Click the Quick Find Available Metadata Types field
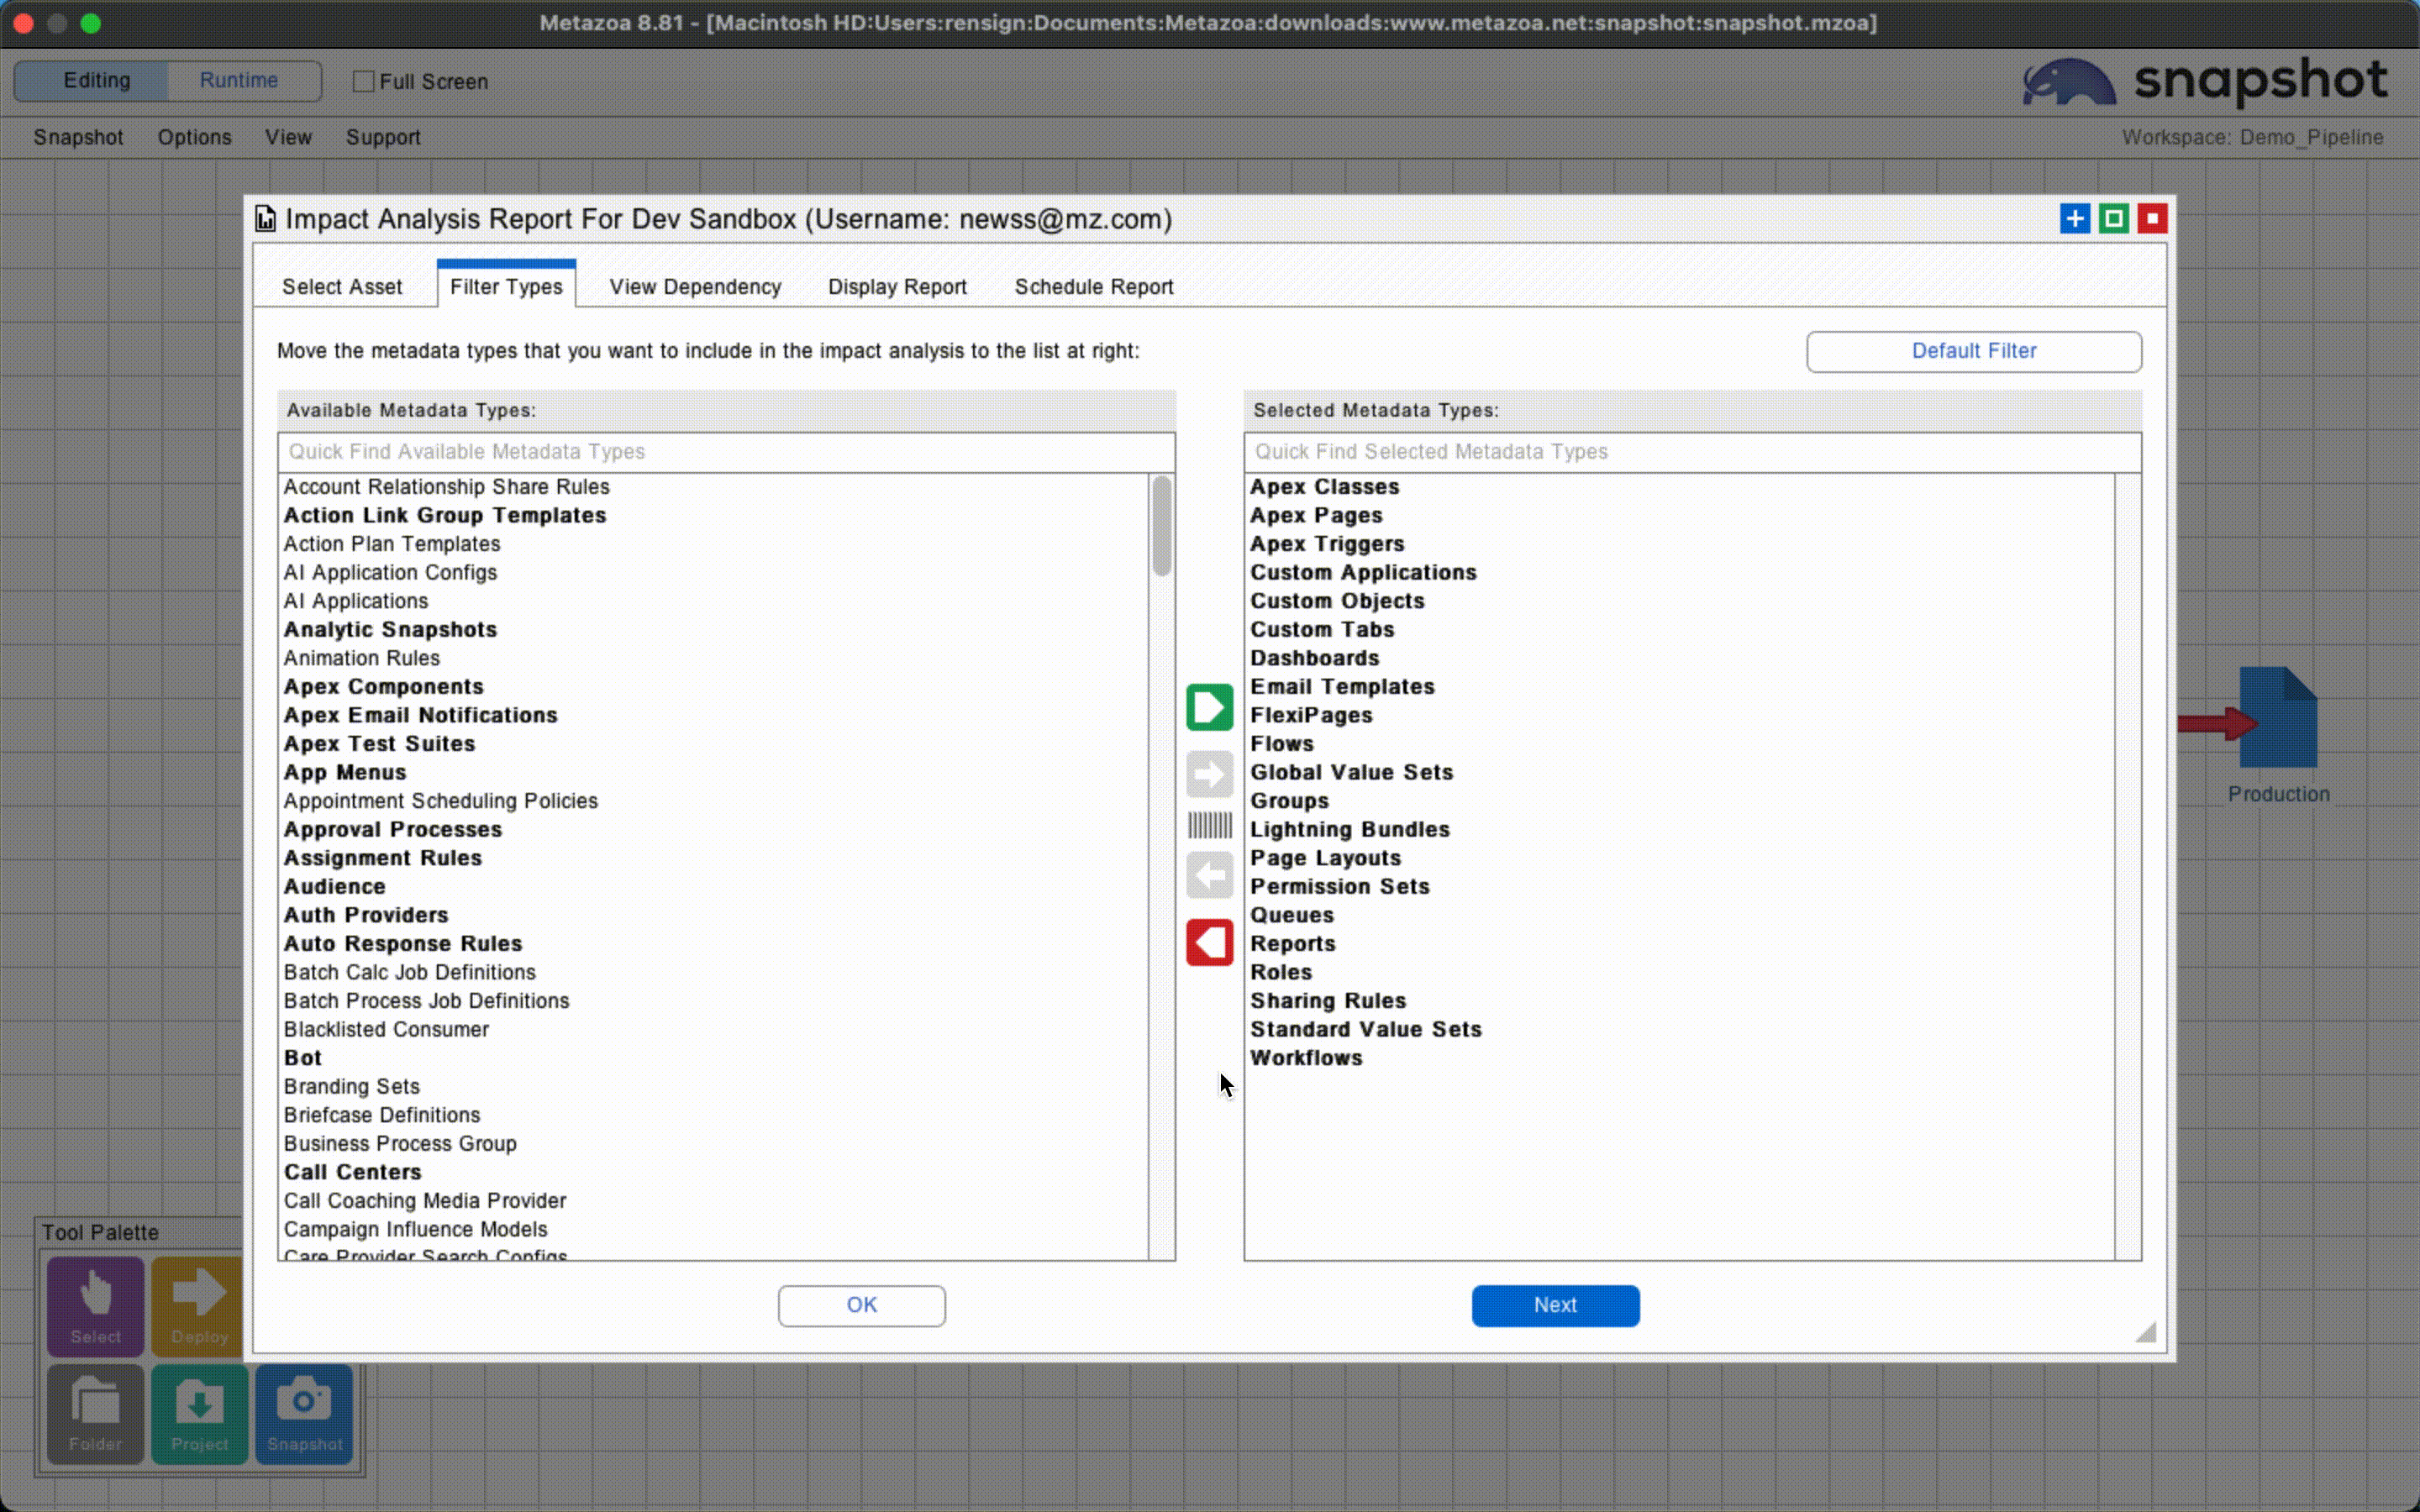Image resolution: width=2420 pixels, height=1512 pixels. [x=726, y=452]
